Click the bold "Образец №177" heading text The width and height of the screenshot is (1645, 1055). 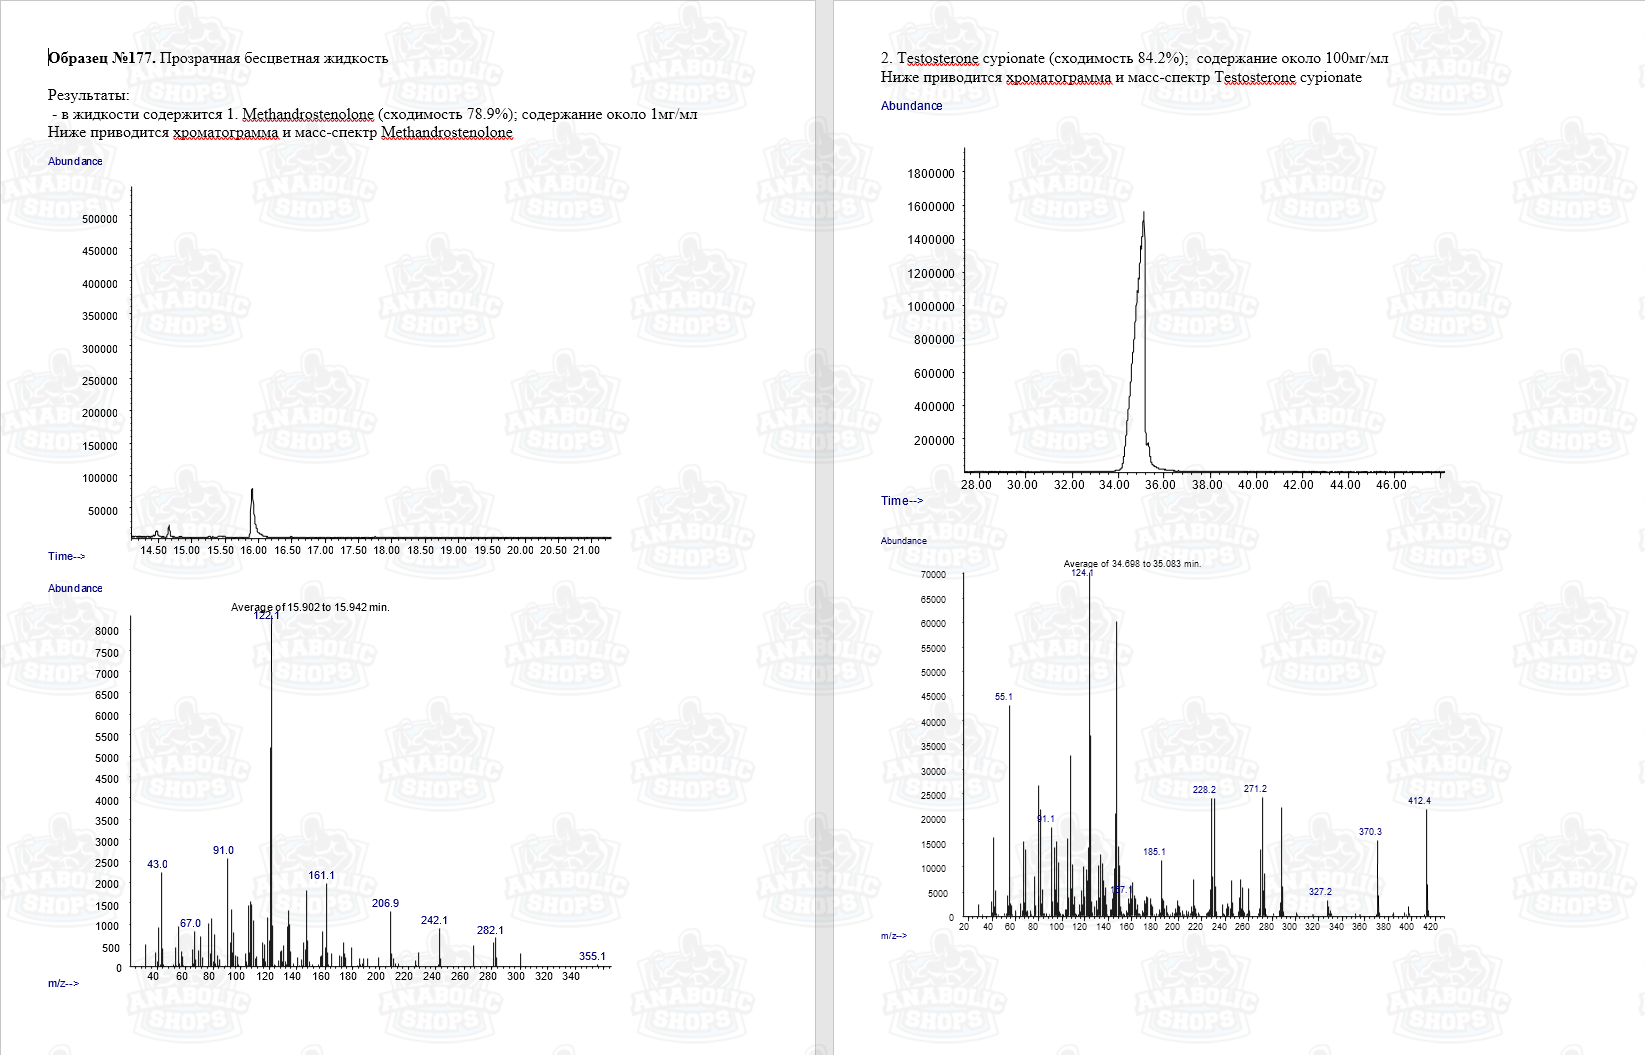[x=101, y=58]
